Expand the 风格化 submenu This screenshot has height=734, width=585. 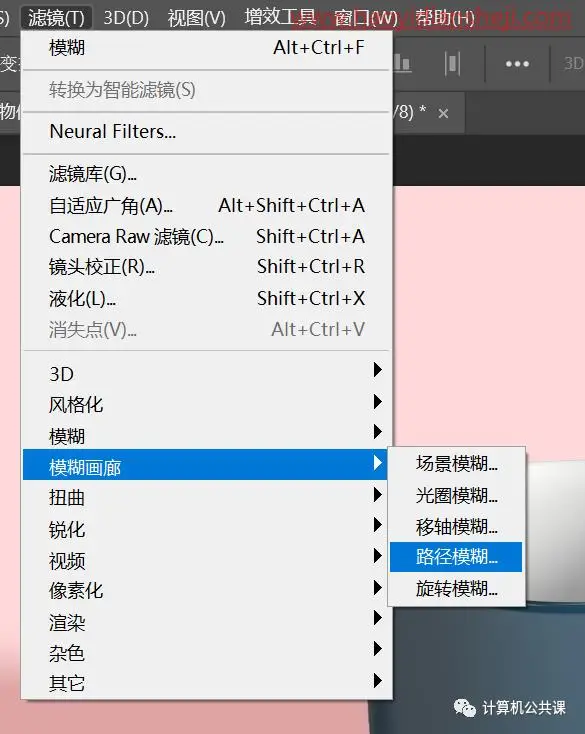(206, 404)
